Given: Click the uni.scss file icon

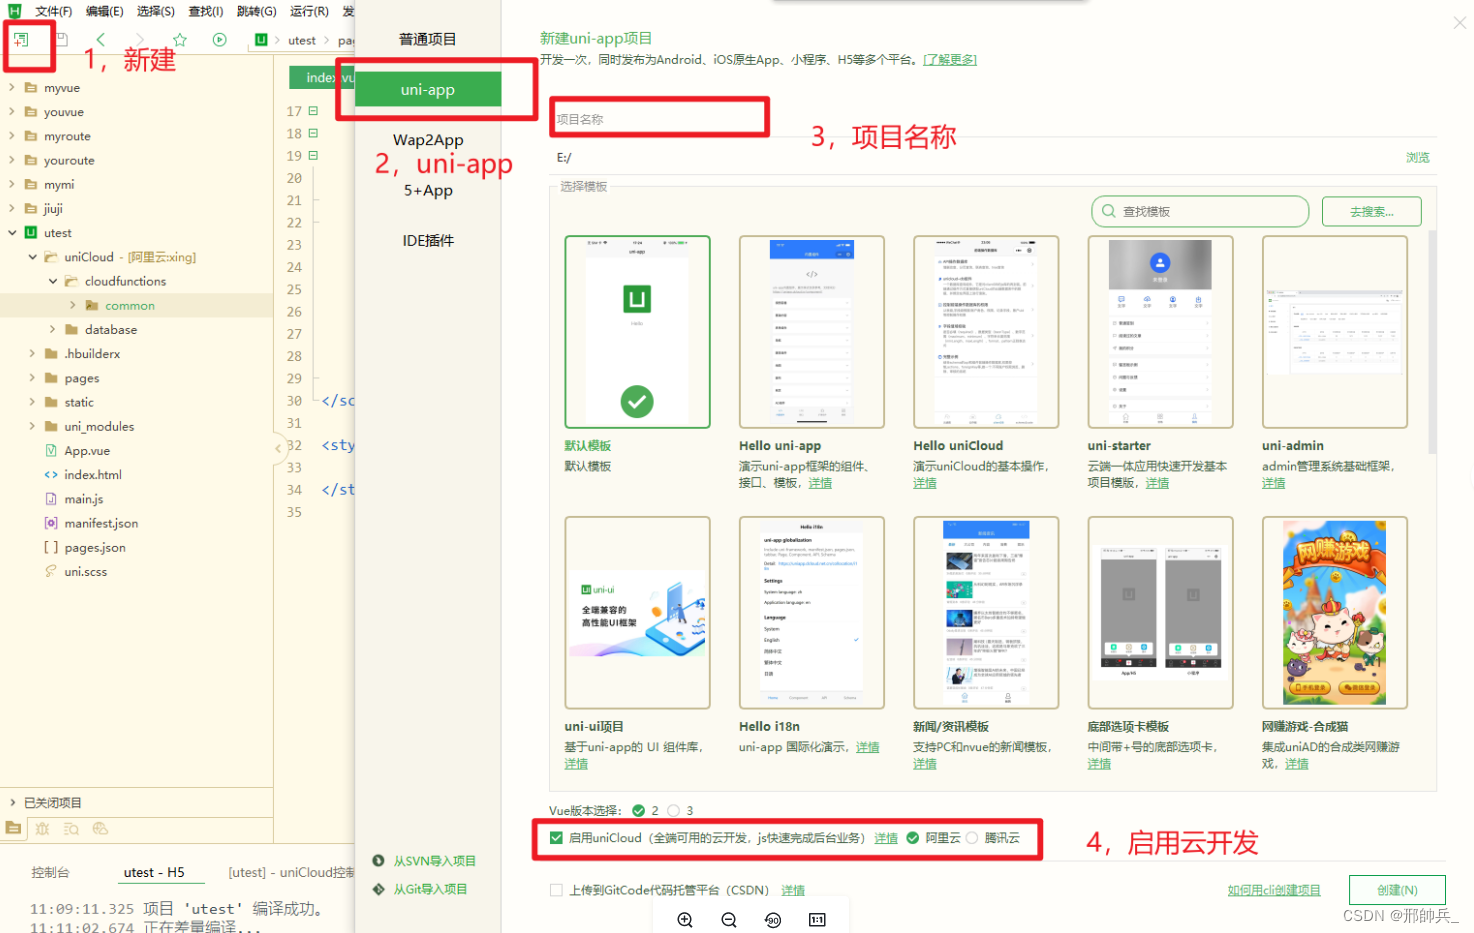Looking at the screenshot, I should tap(51, 571).
